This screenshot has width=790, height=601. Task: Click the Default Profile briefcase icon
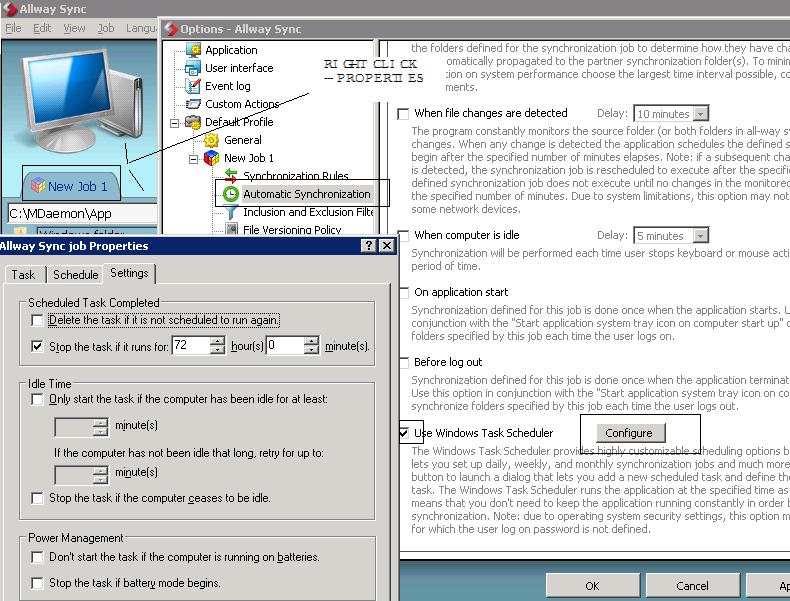click(x=193, y=122)
